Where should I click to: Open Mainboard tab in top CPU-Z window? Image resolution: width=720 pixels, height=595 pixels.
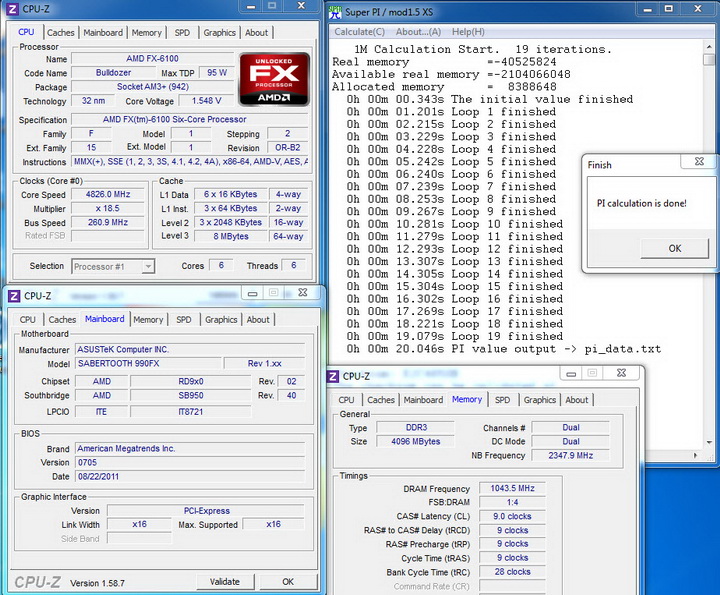(103, 33)
